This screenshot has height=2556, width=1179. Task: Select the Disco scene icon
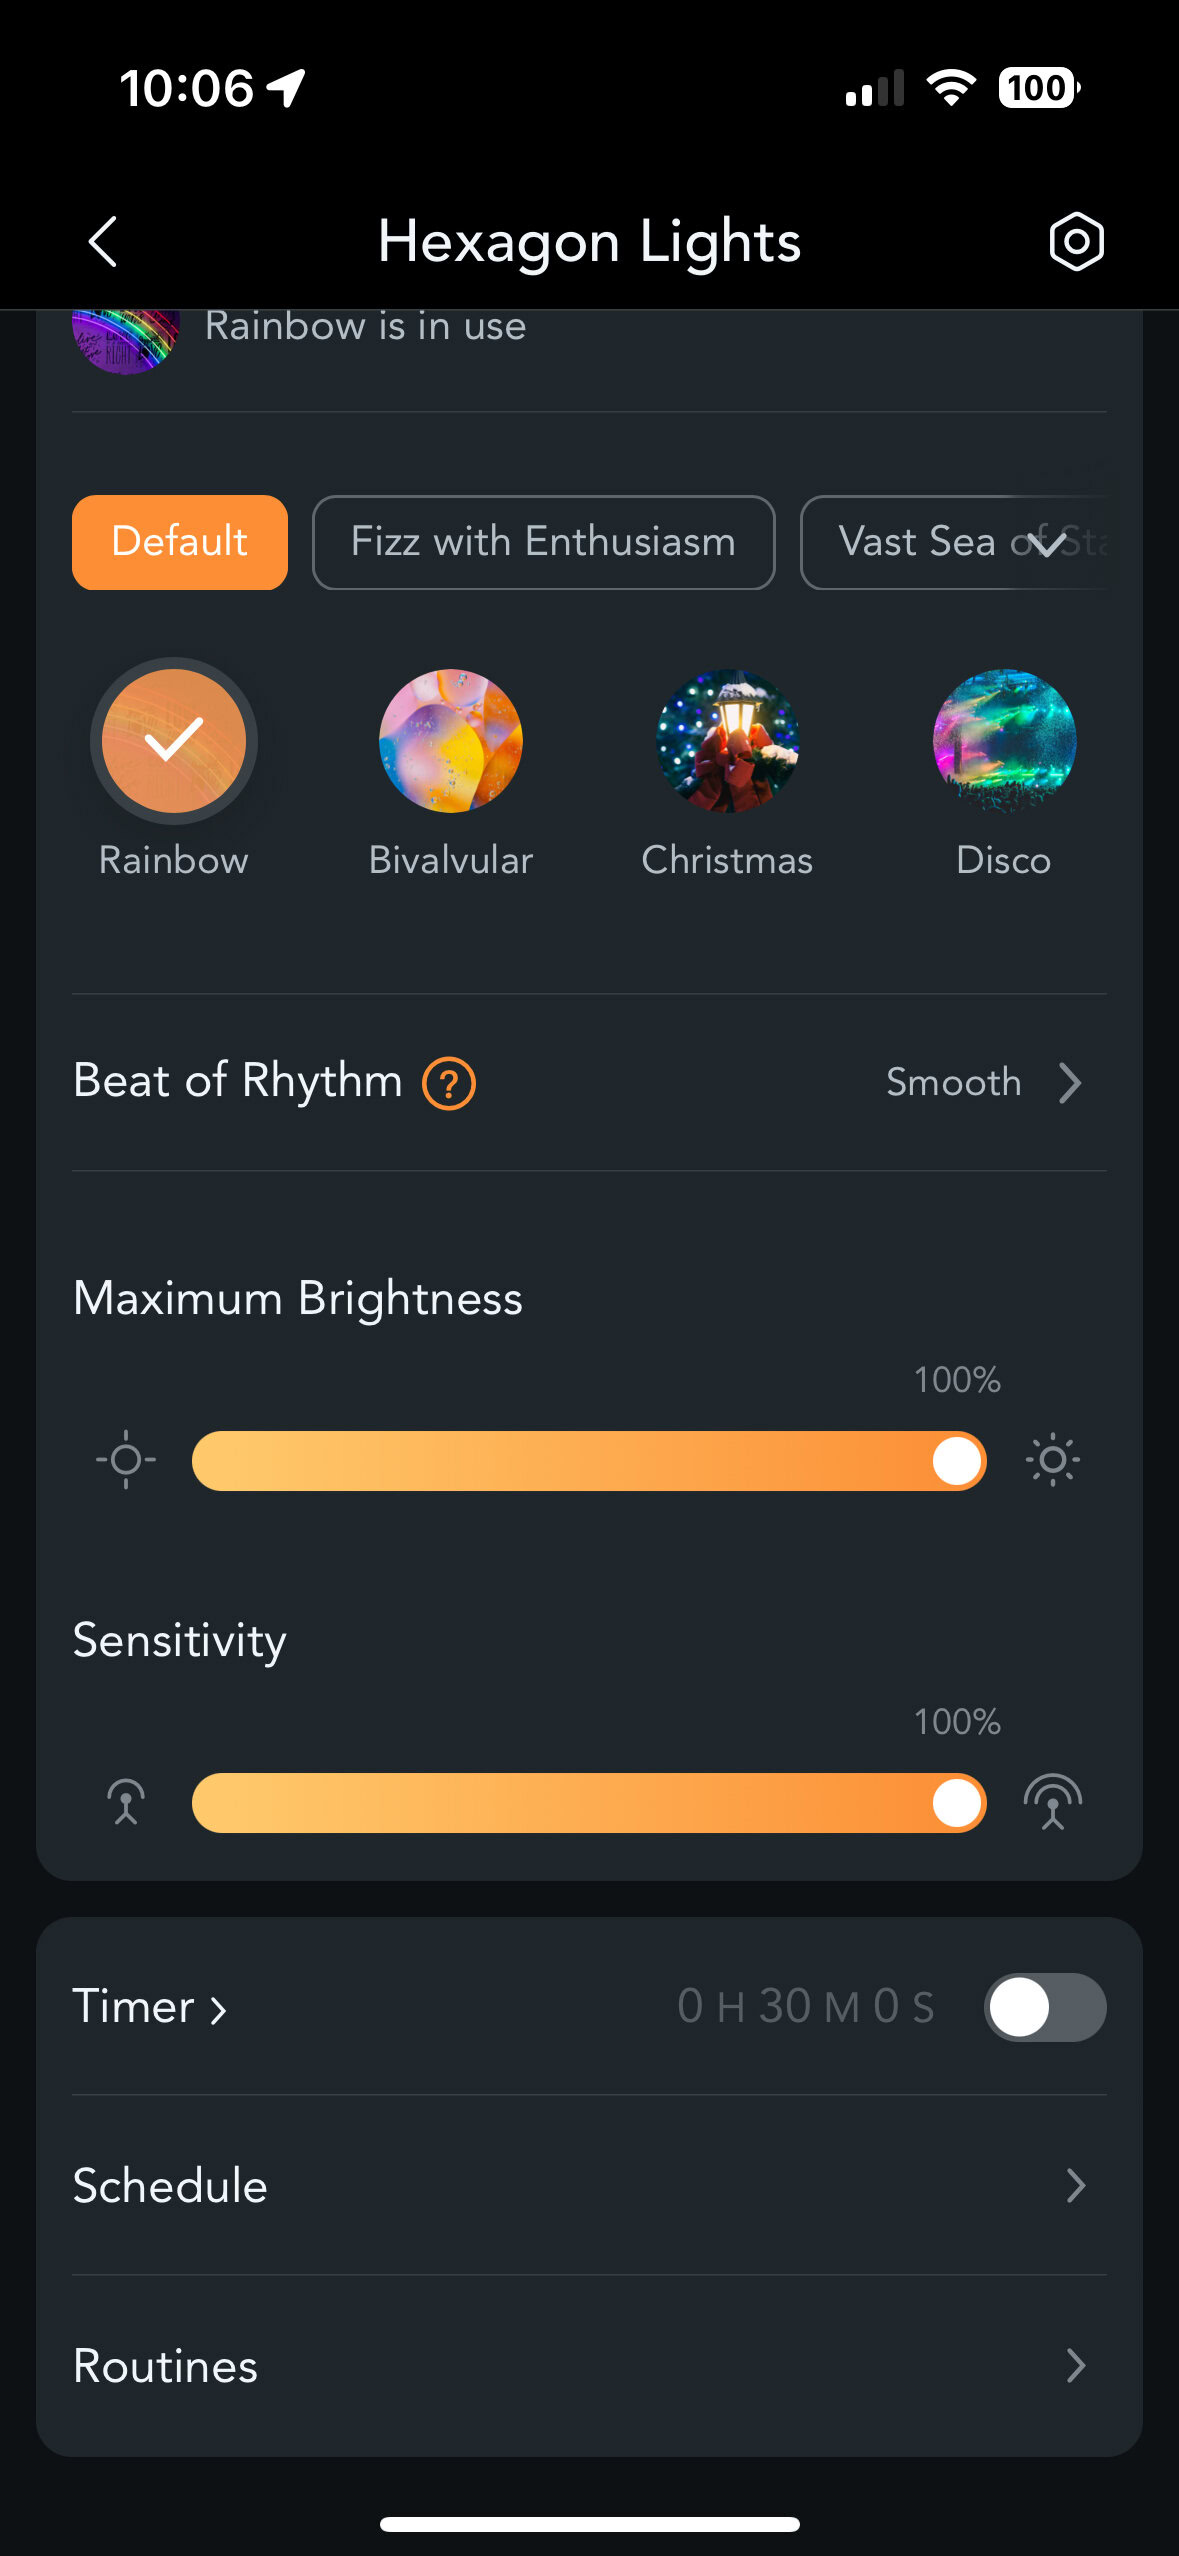(1004, 741)
